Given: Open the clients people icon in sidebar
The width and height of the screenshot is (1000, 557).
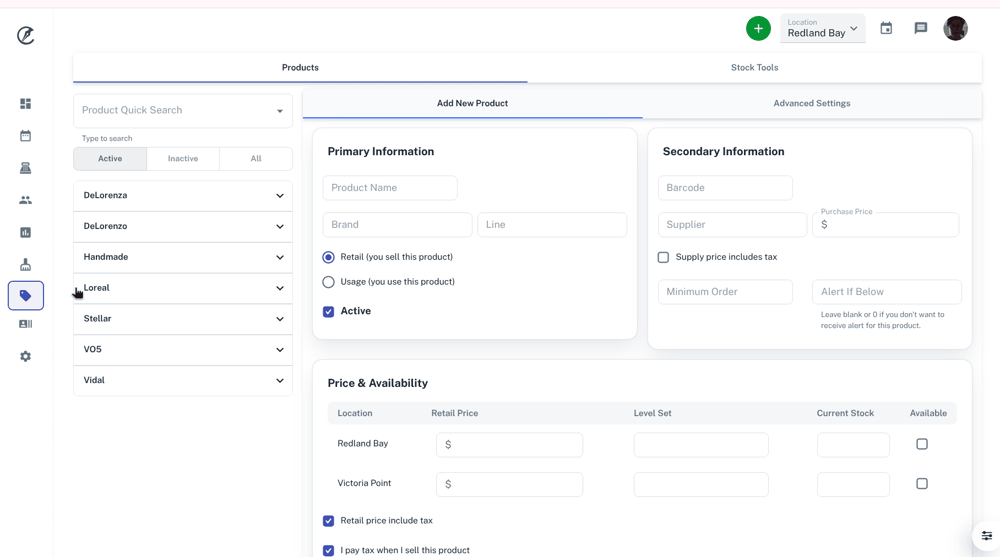Looking at the screenshot, I should [26, 200].
